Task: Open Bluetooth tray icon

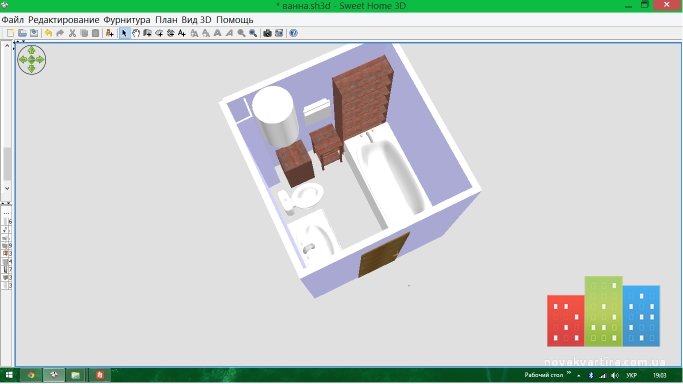Action: (591, 375)
